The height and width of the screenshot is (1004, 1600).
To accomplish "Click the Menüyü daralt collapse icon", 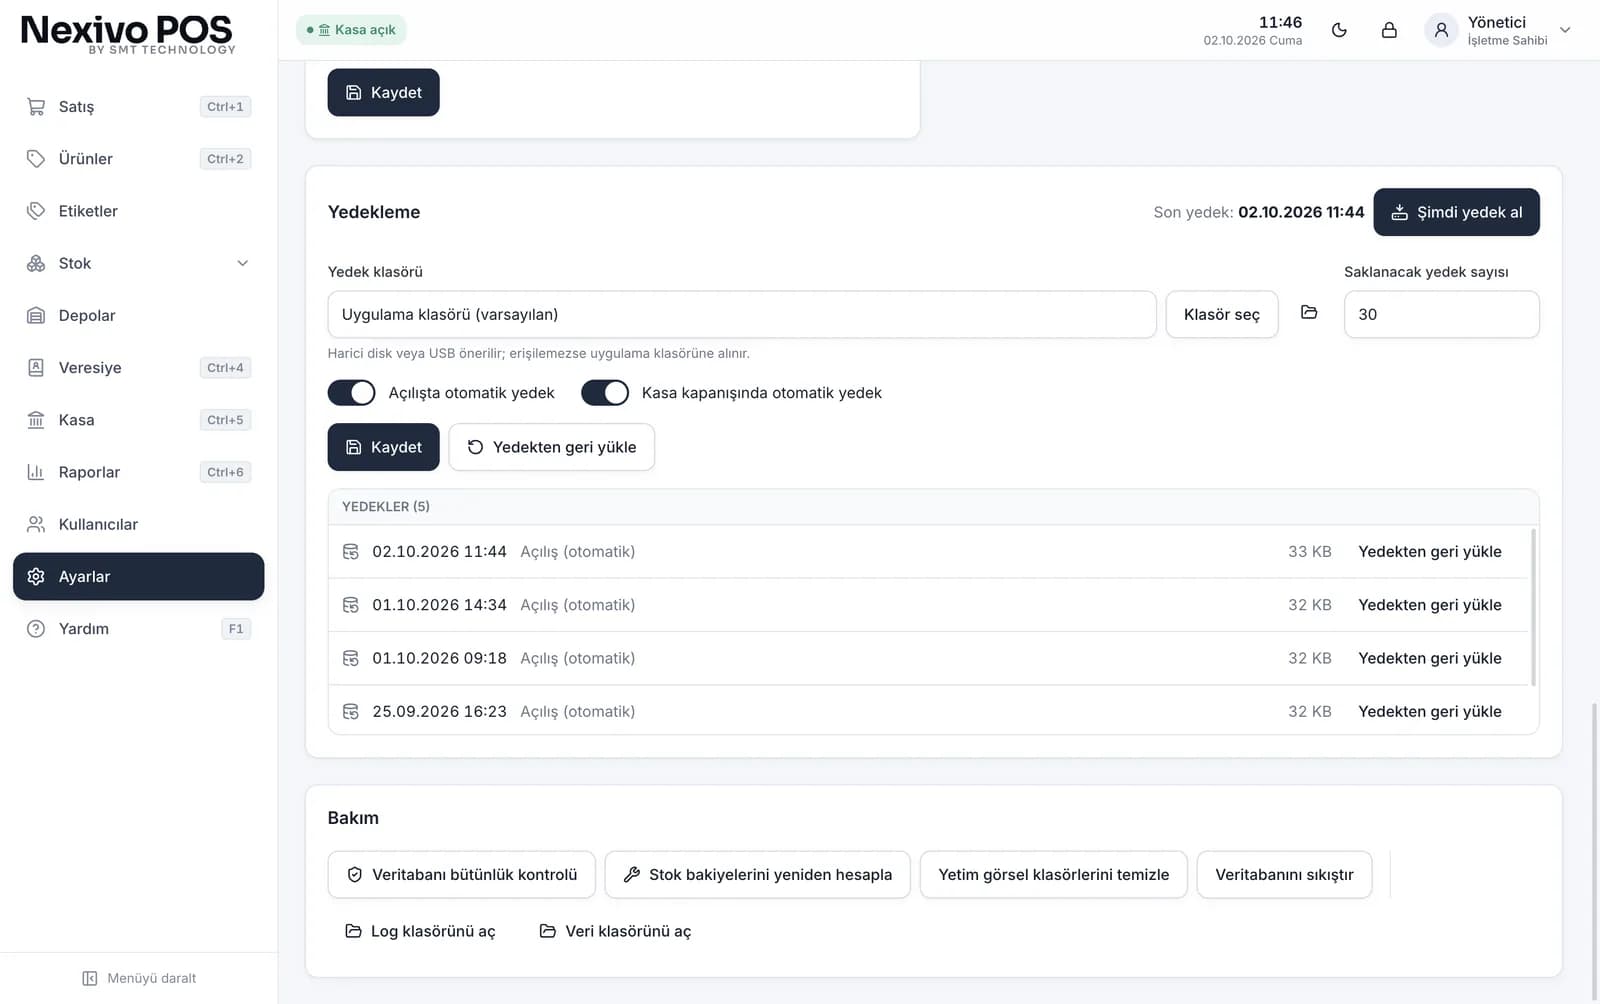I will click(90, 978).
